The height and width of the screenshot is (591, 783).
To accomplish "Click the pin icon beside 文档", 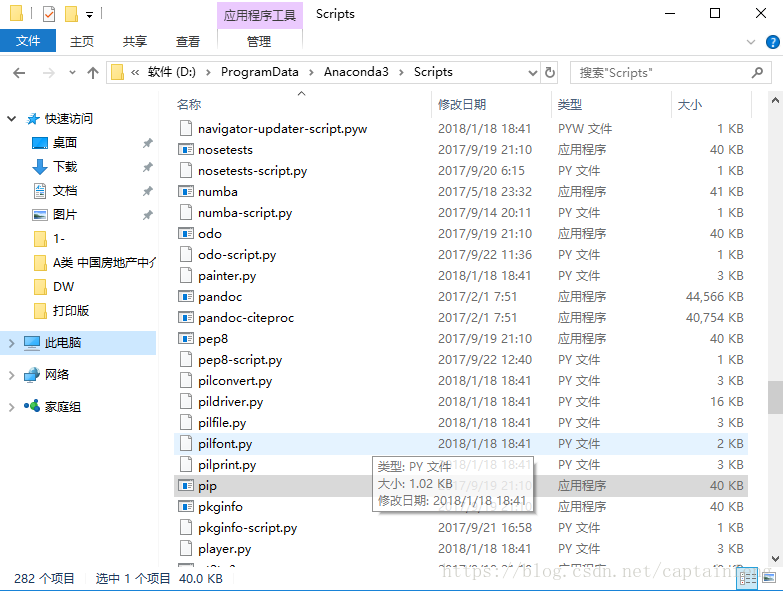I will (x=147, y=191).
